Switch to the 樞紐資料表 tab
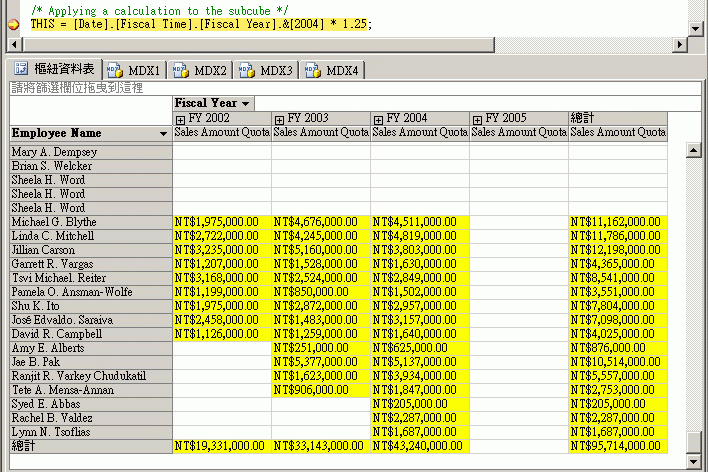Image resolution: width=708 pixels, height=472 pixels. (55, 69)
